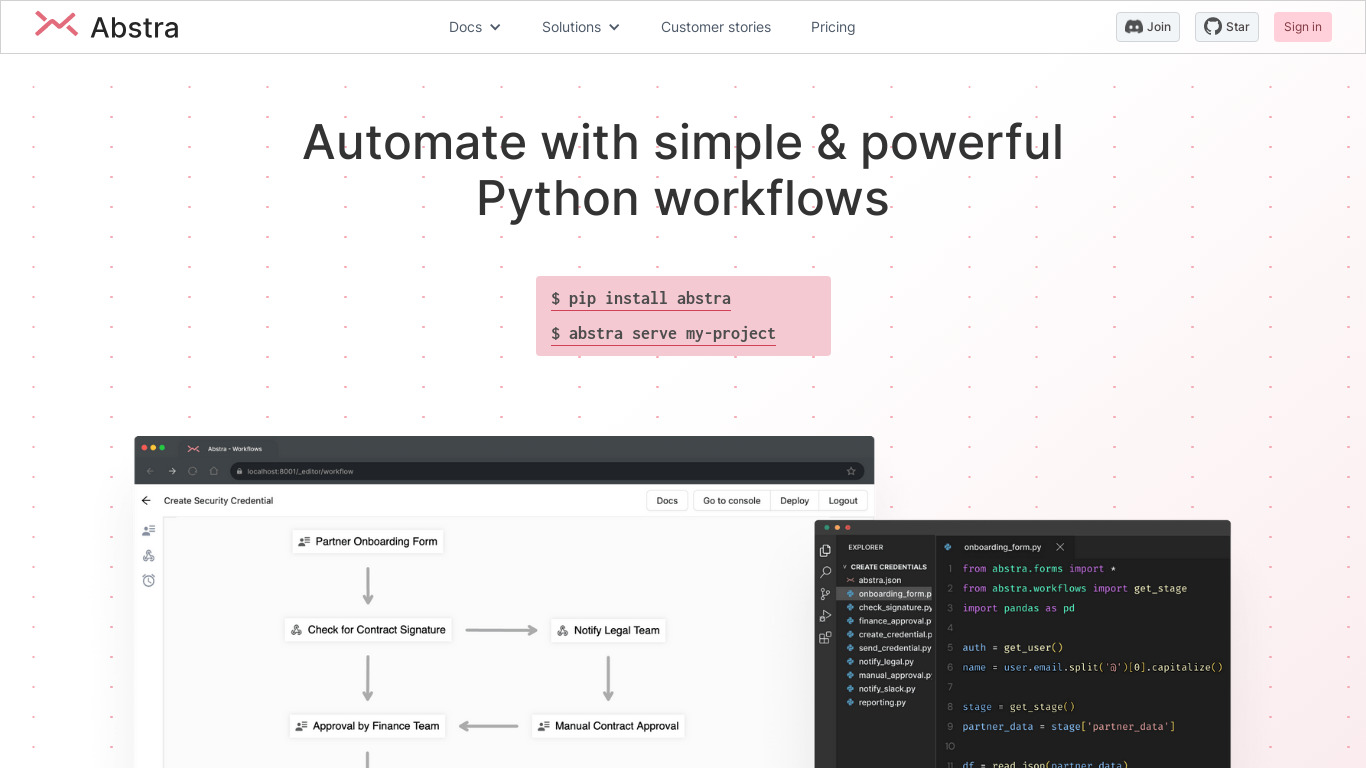The width and height of the screenshot is (1366, 768).
Task: Open the Pricing page
Action: (x=833, y=27)
